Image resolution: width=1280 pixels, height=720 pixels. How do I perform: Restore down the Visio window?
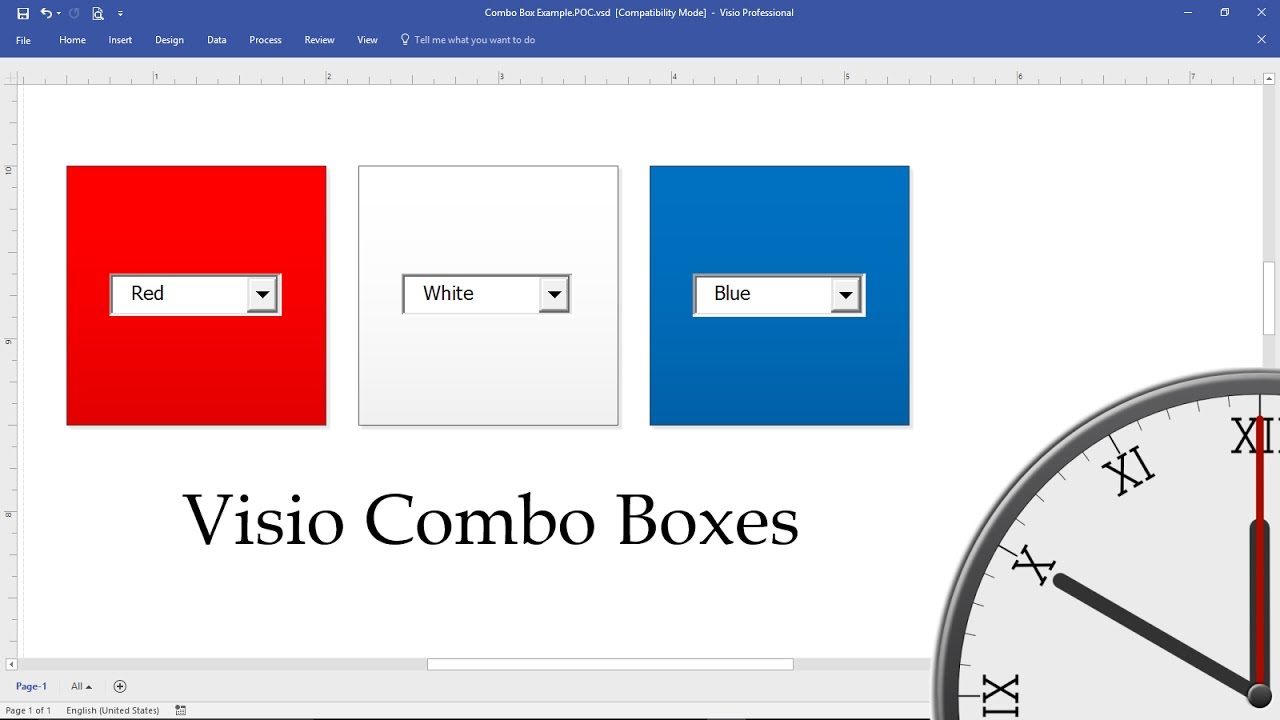[x=1224, y=13]
